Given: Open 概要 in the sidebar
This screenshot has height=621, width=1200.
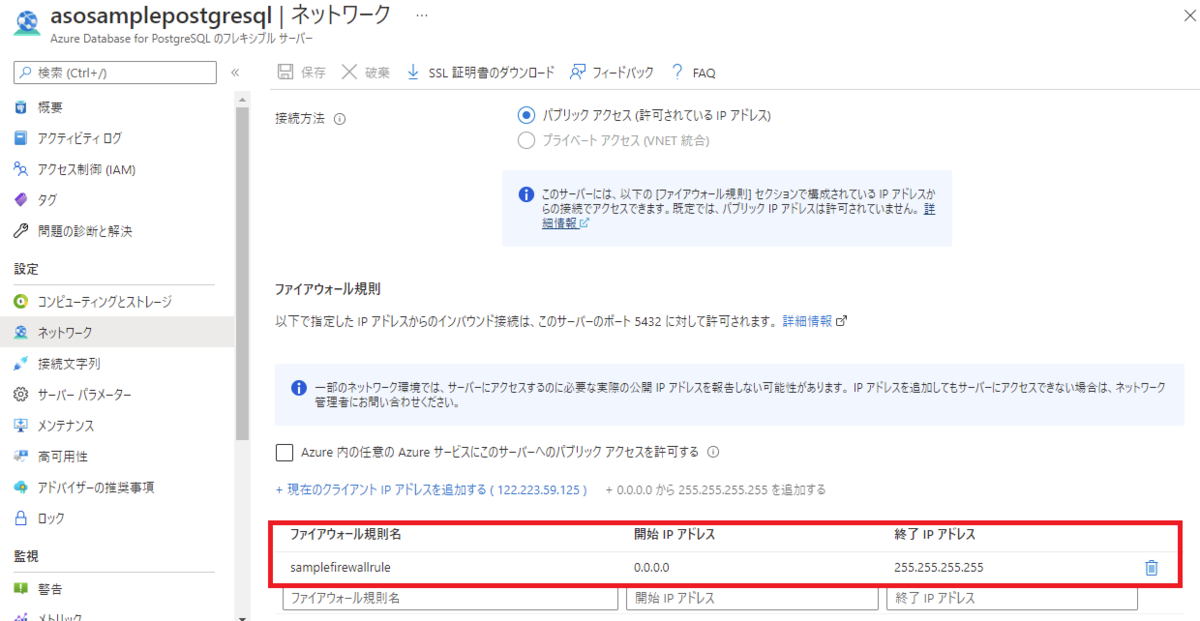Looking at the screenshot, I should click(x=50, y=107).
